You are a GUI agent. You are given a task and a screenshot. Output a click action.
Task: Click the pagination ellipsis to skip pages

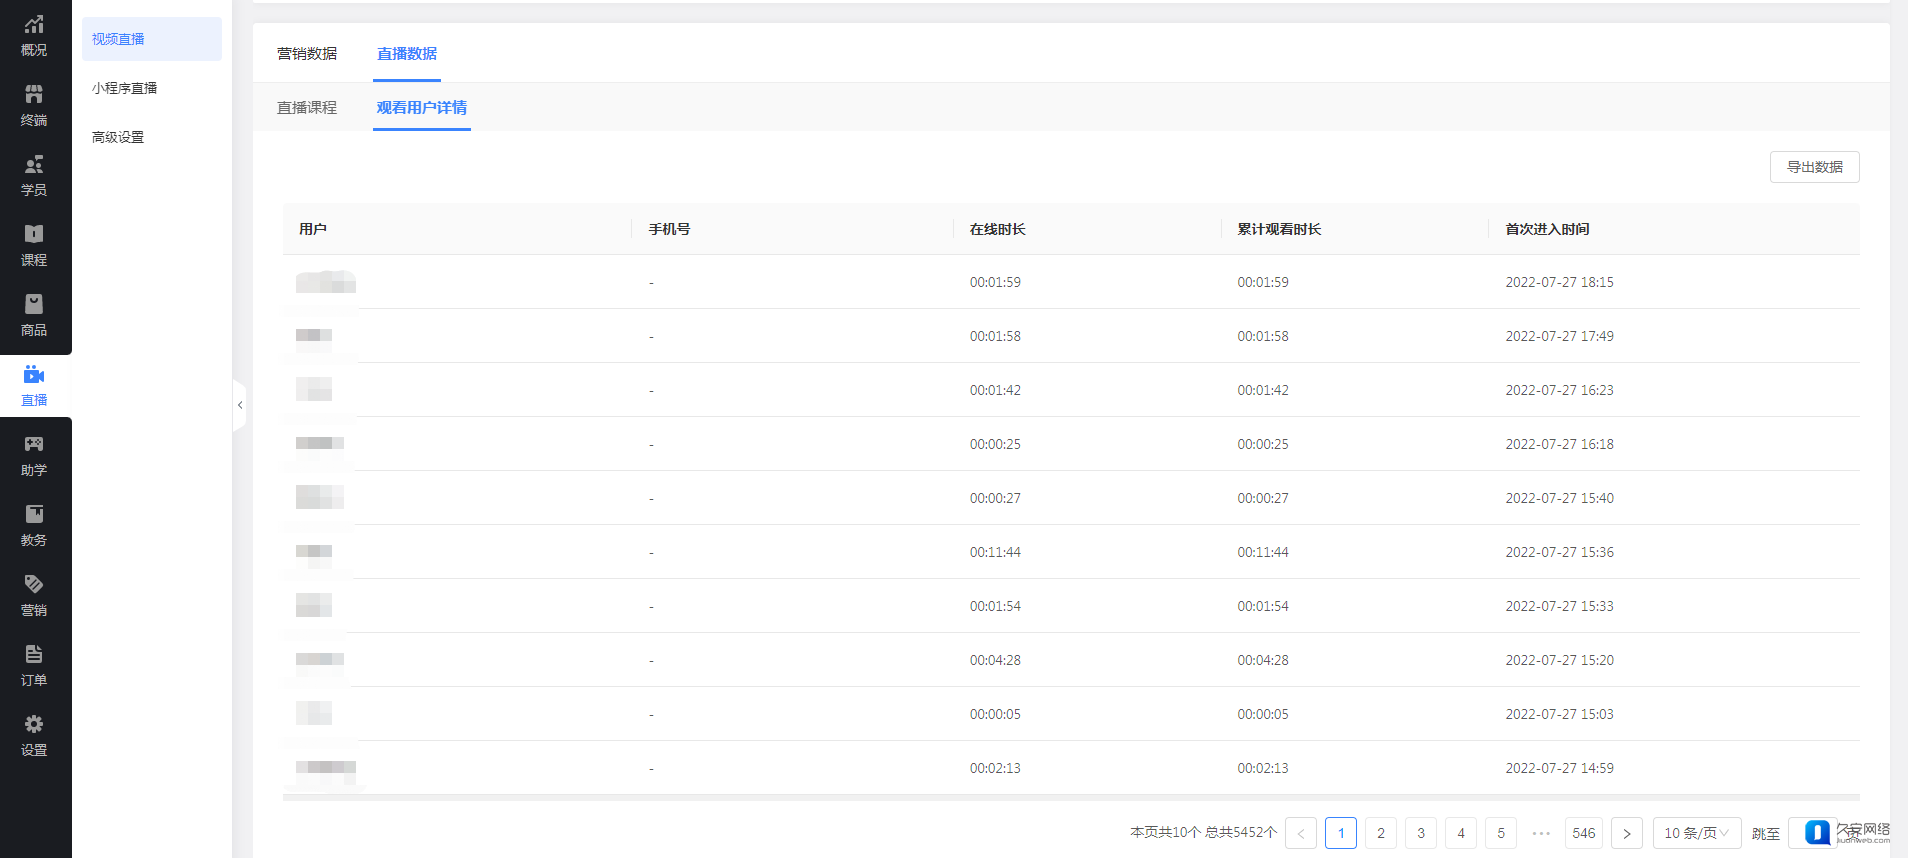point(1541,833)
